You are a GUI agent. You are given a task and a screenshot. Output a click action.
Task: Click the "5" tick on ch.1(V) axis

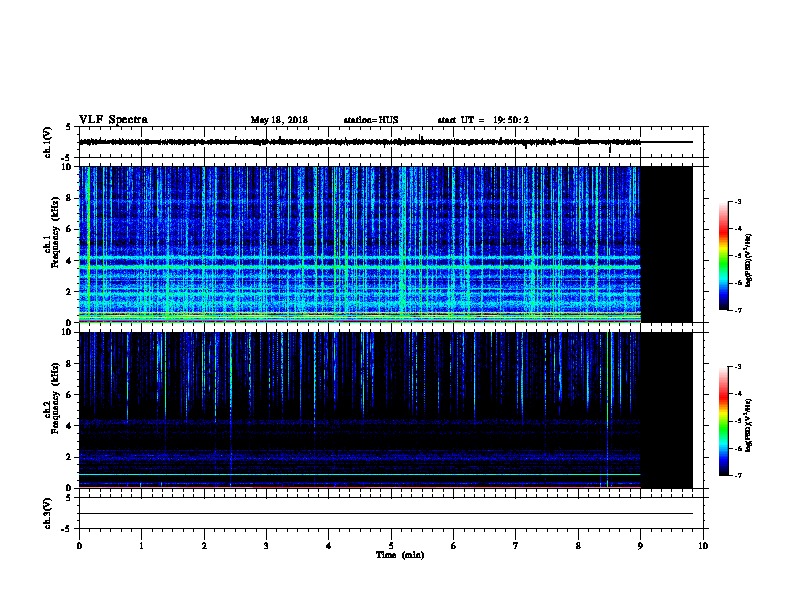point(68,127)
